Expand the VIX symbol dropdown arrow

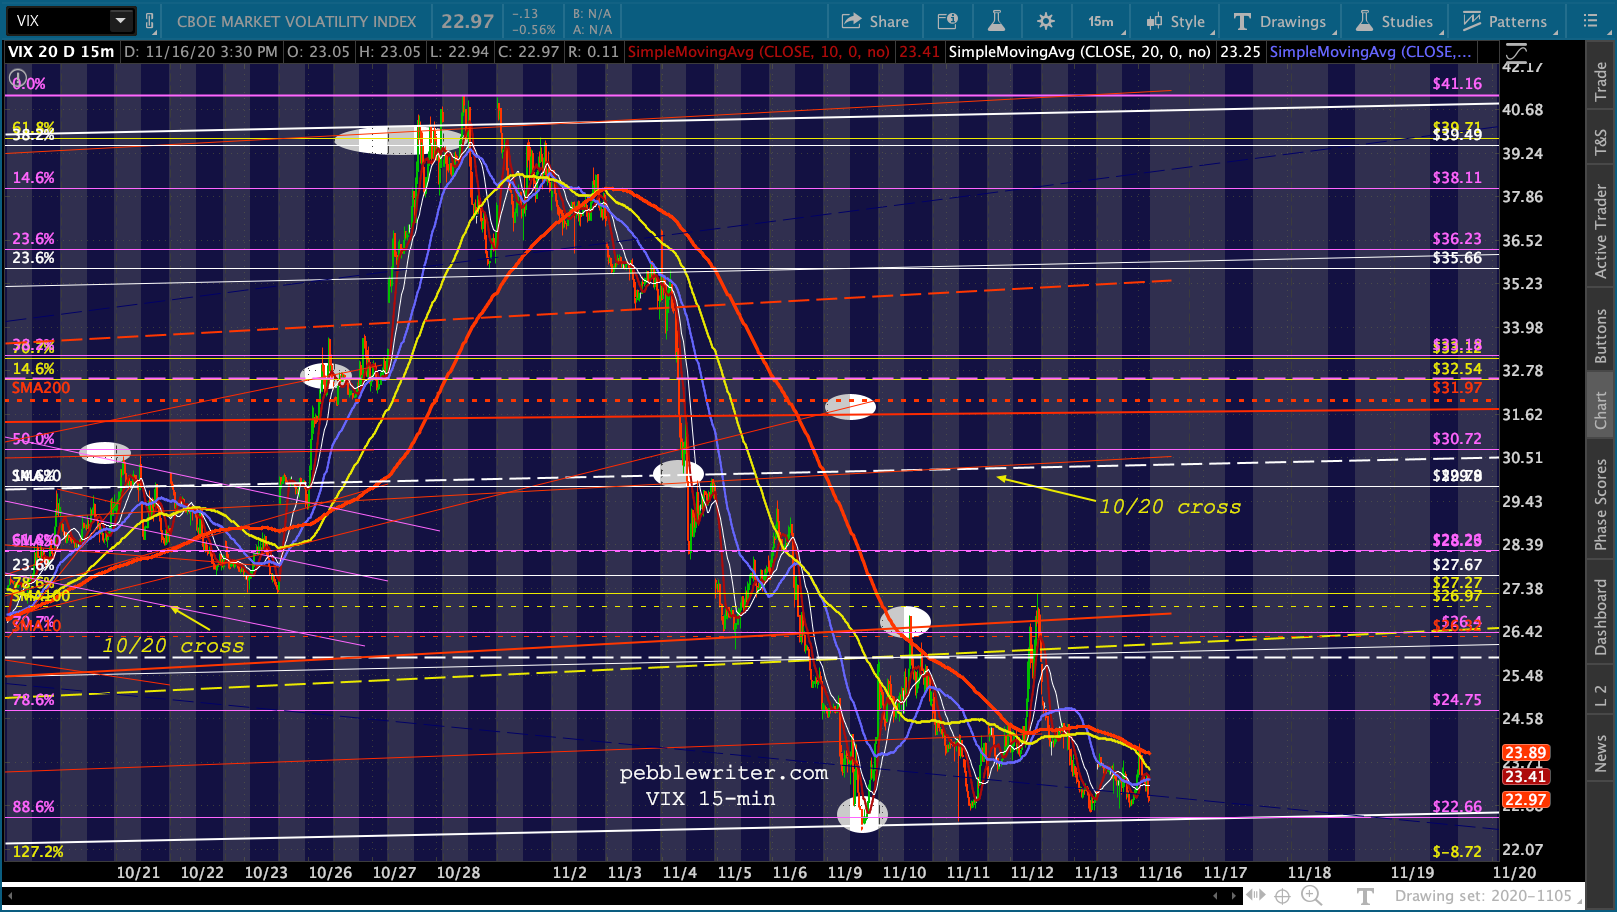click(120, 21)
